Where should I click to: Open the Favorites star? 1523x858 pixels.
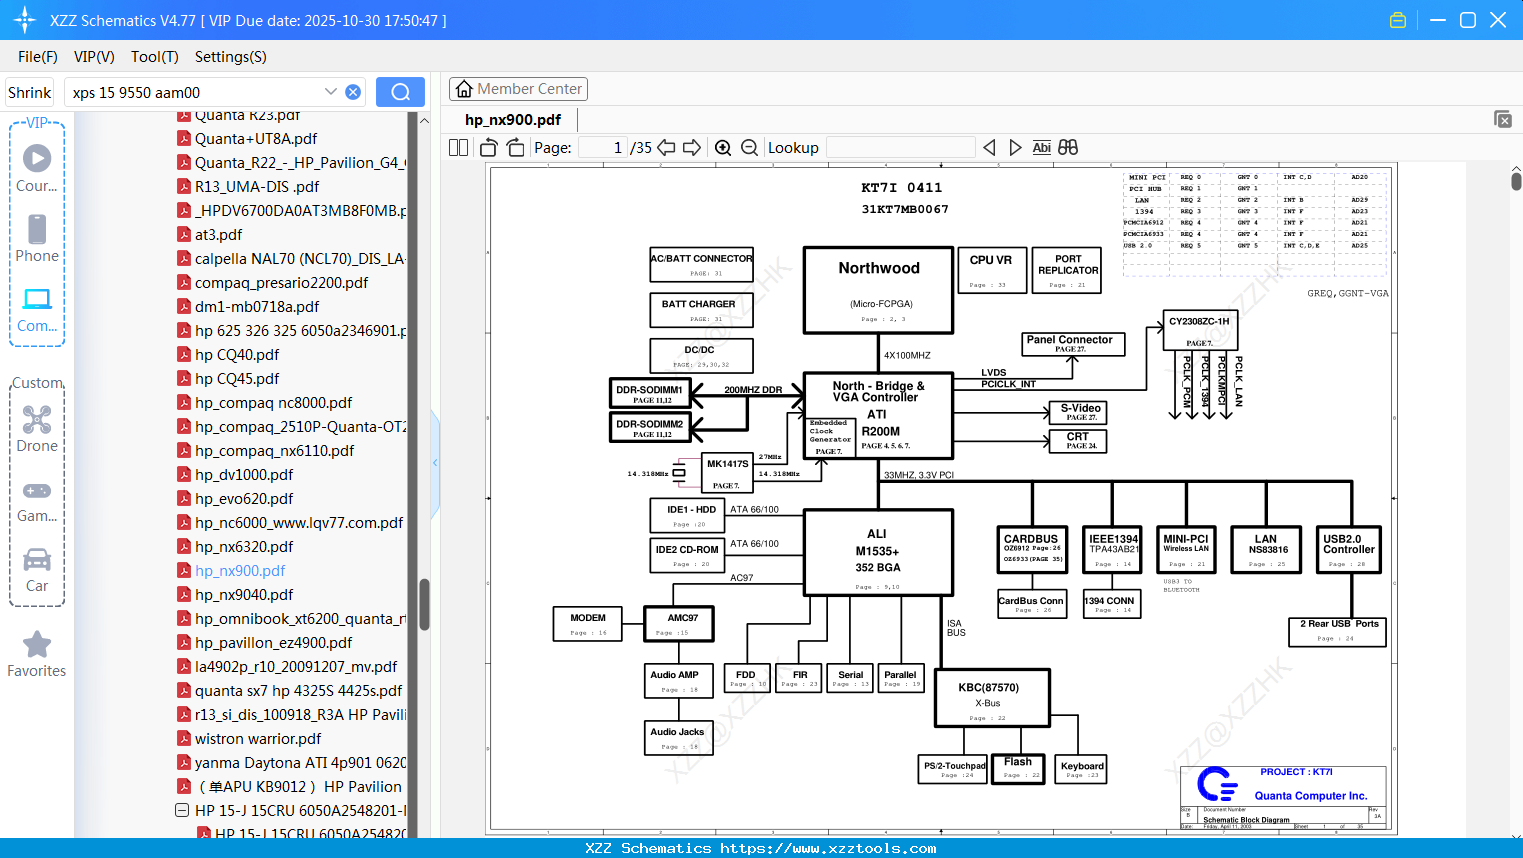[x=37, y=654]
